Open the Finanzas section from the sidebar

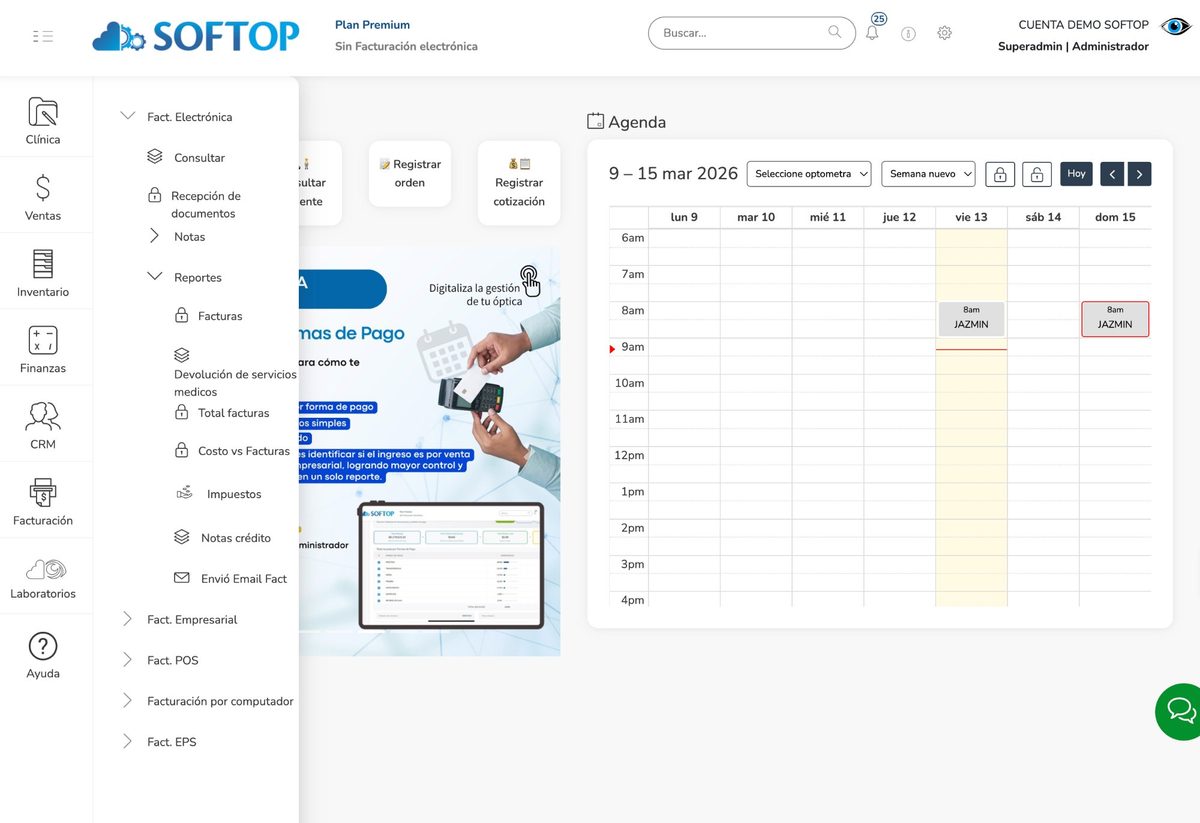pyautogui.click(x=42, y=347)
